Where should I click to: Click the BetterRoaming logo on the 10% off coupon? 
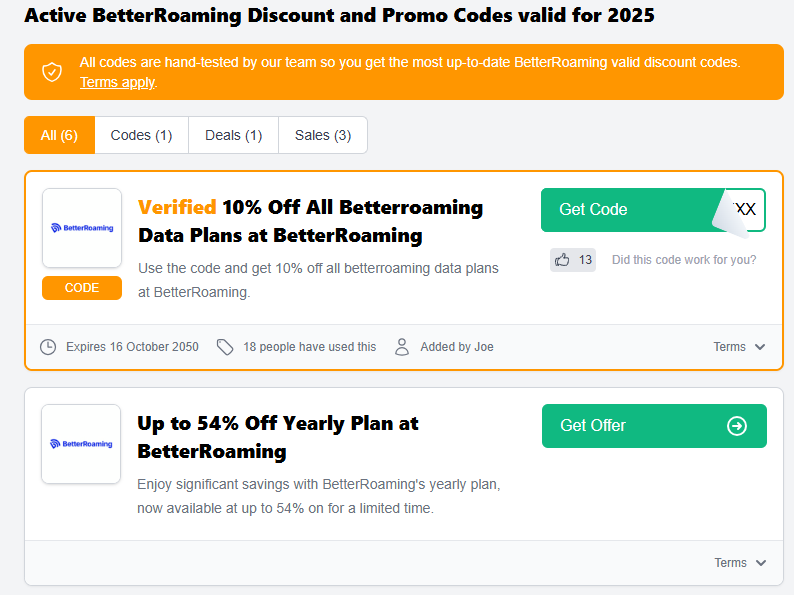coord(82,228)
